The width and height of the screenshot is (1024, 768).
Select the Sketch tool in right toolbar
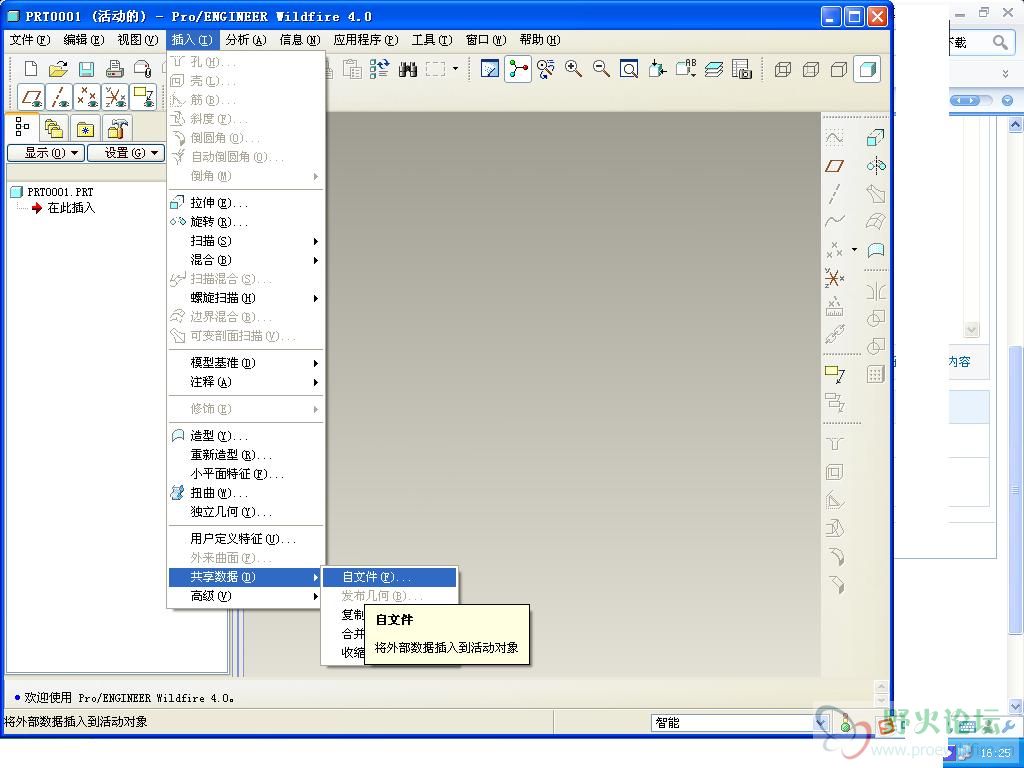(x=835, y=138)
